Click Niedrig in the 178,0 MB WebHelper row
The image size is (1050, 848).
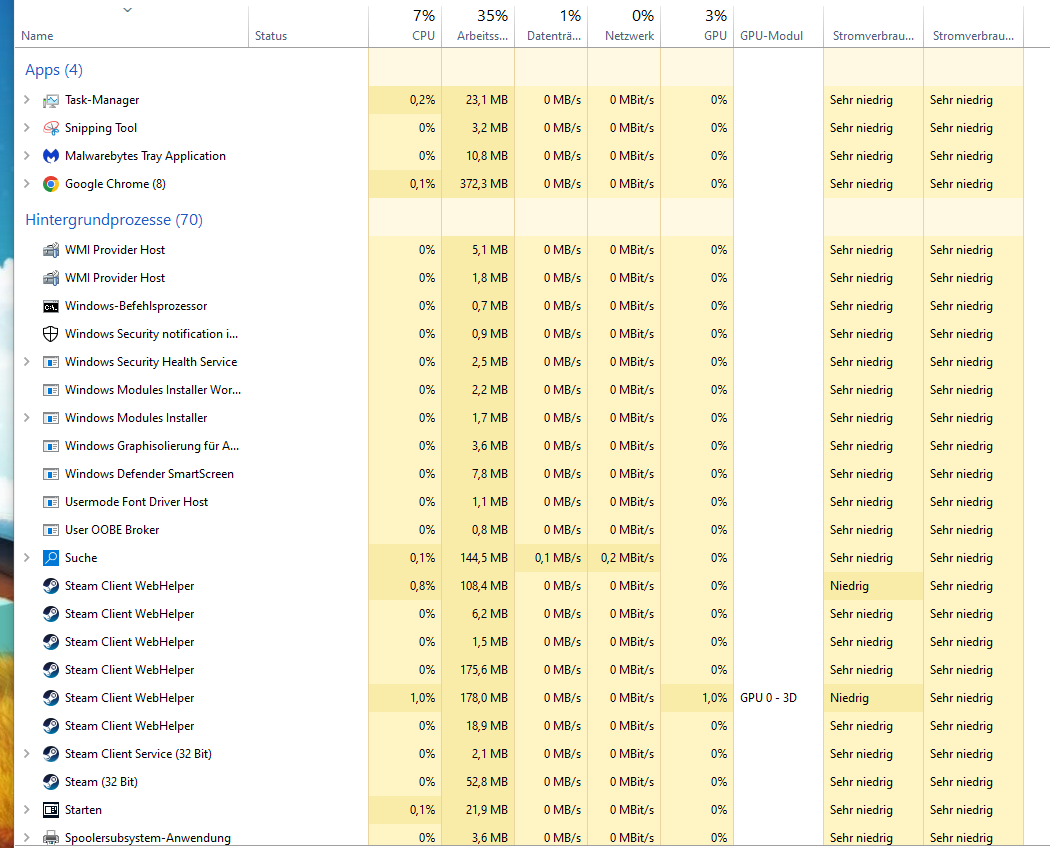[849, 698]
